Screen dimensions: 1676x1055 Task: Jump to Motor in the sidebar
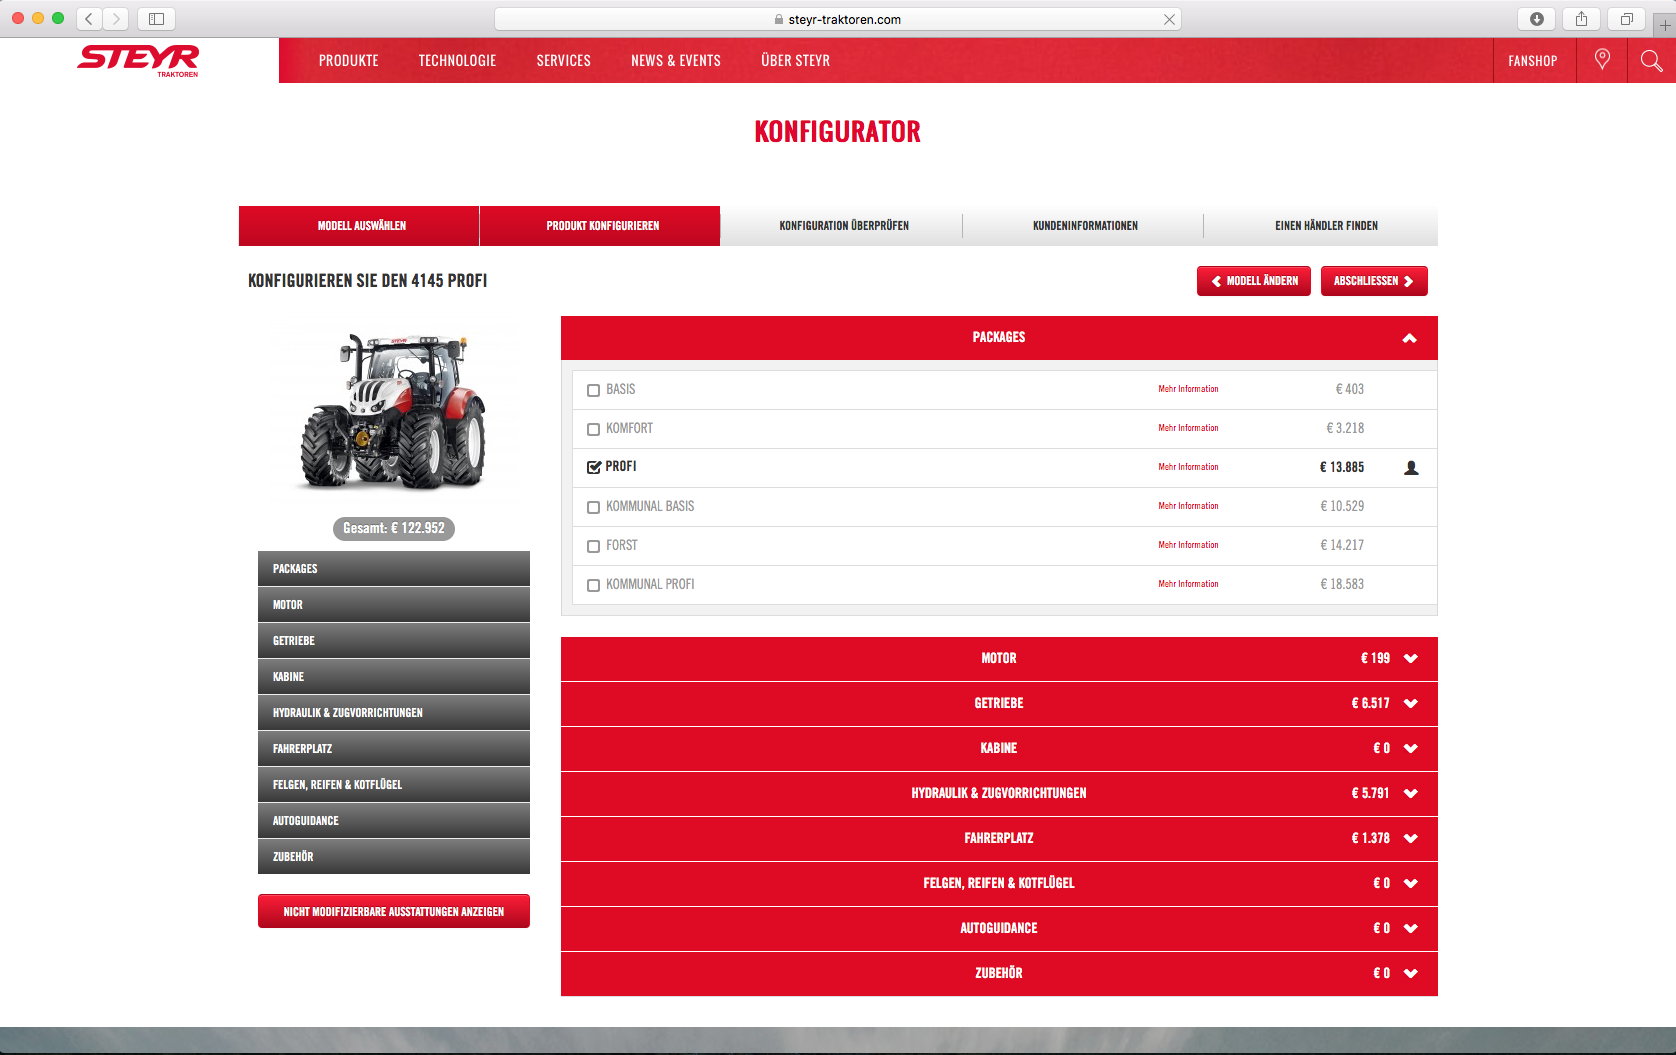pyautogui.click(x=394, y=604)
